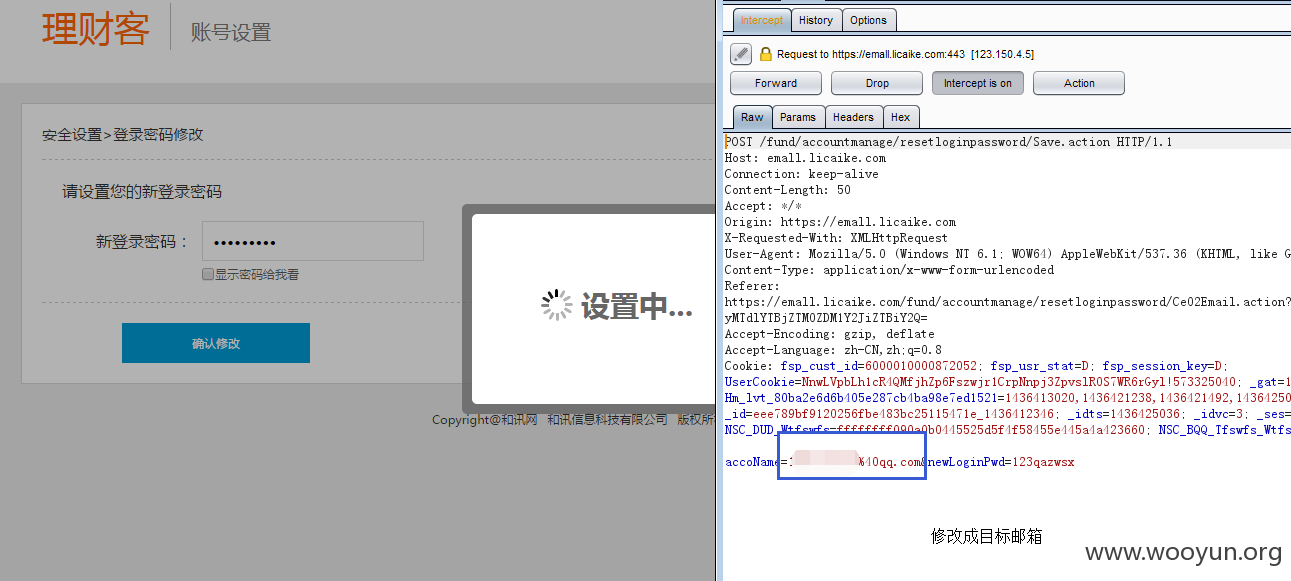Click the Accept-Language header line

pos(833,350)
